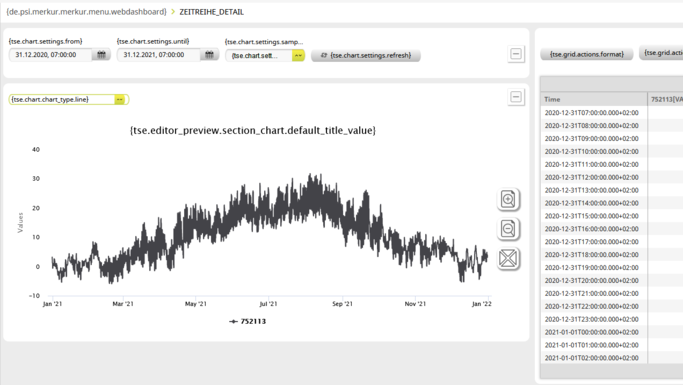Click the tse.grid.actions.format button
The height and width of the screenshot is (385, 683).
pos(587,54)
